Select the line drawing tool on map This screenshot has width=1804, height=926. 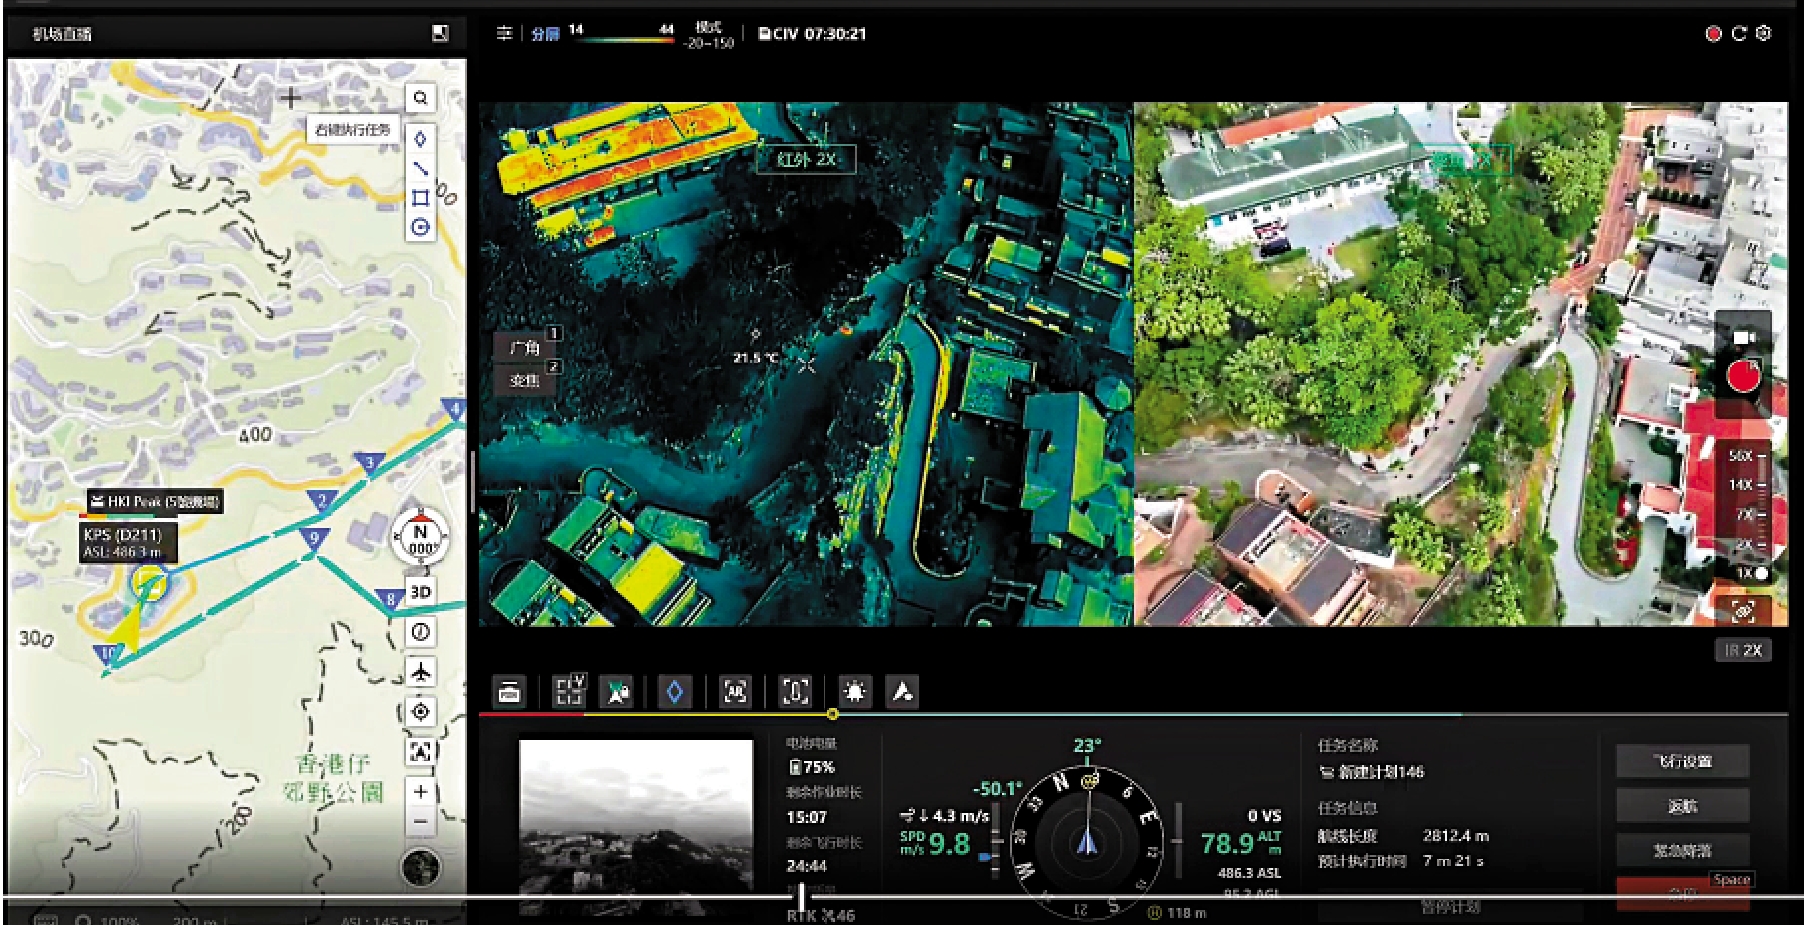tap(421, 168)
